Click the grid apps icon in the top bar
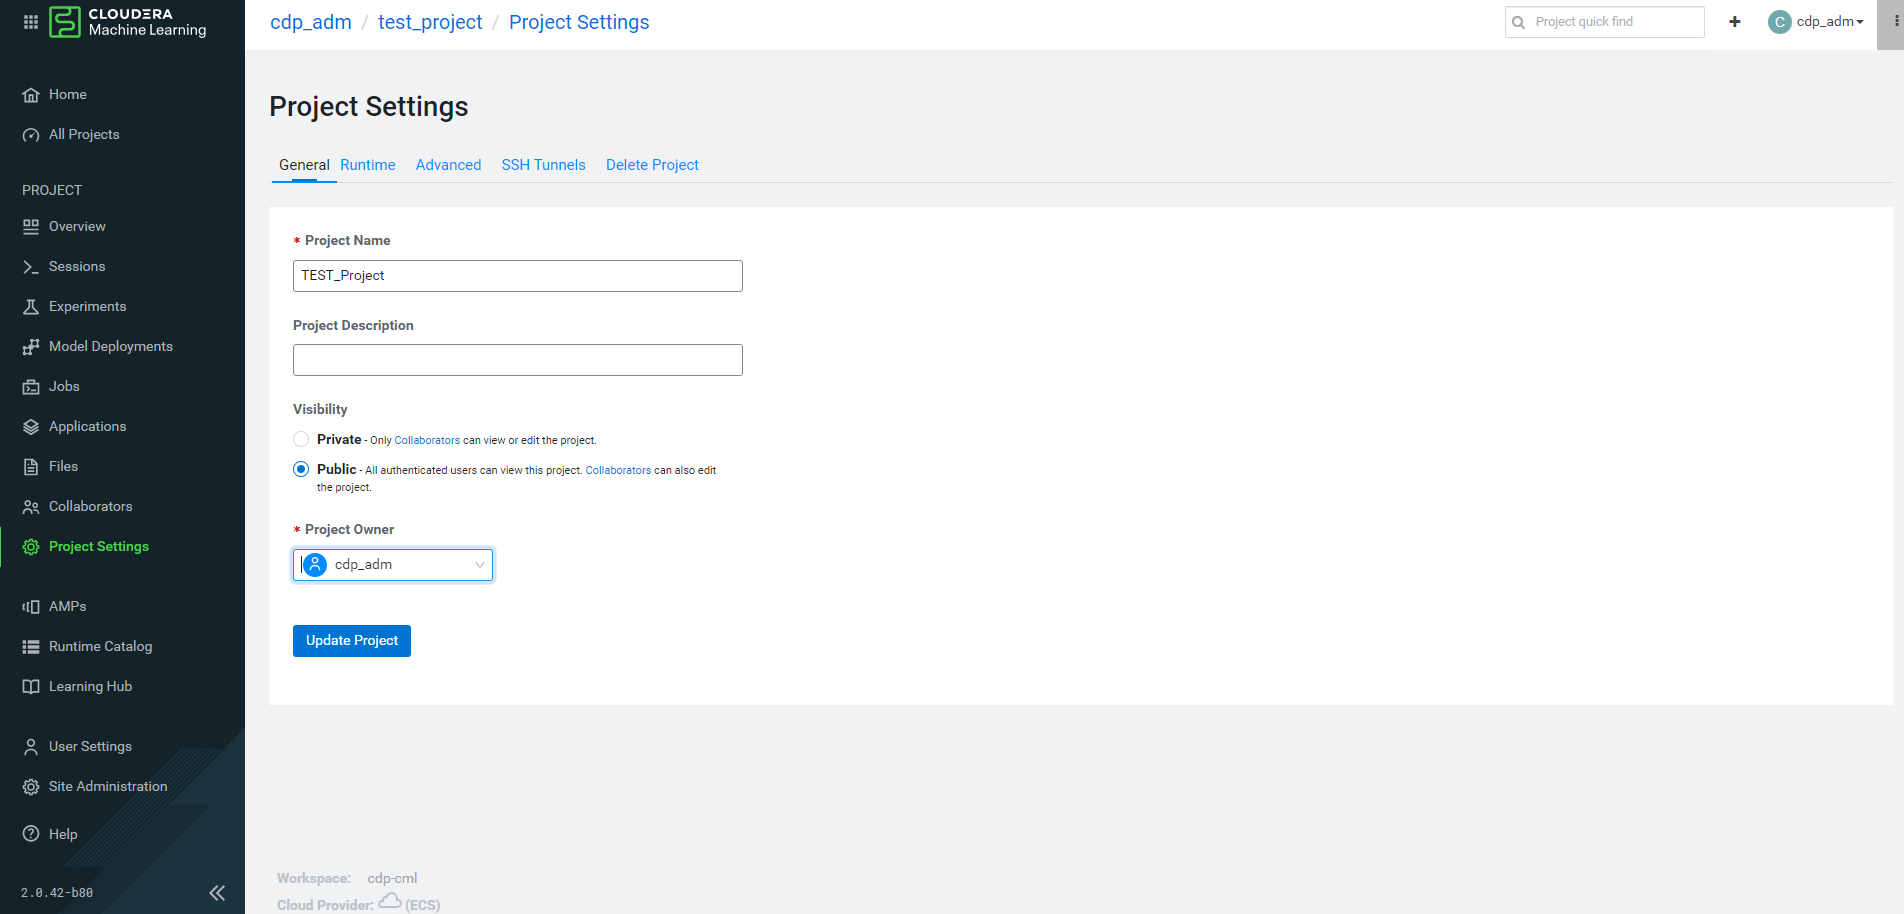The height and width of the screenshot is (914, 1904). coord(31,21)
